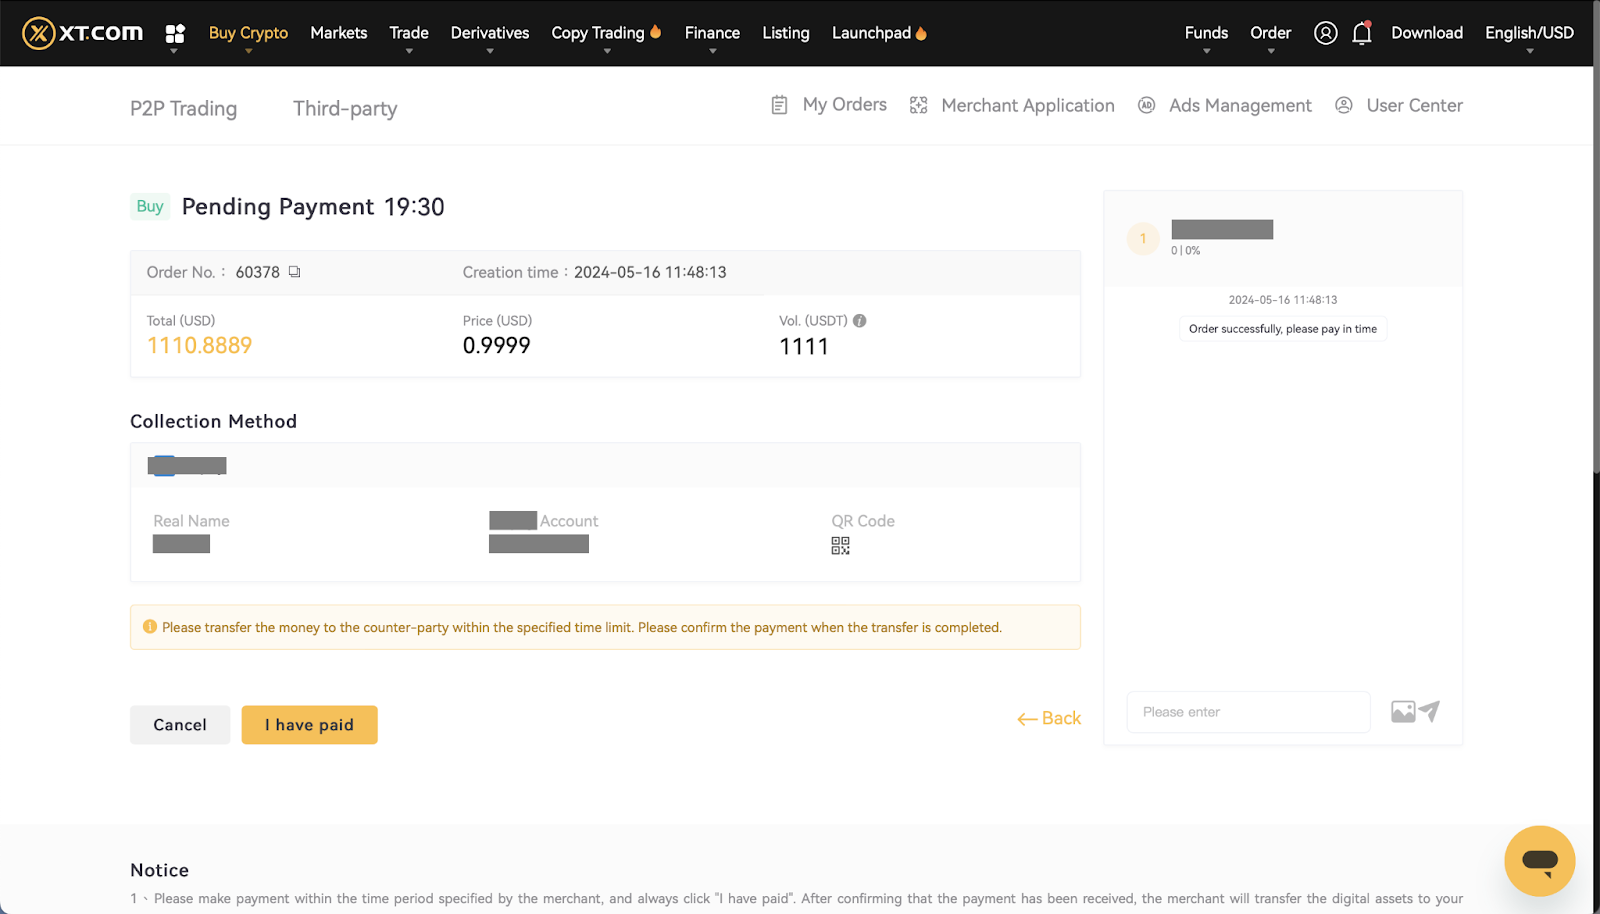This screenshot has width=1600, height=914.
Task: Cancel the pending order
Action: (x=180, y=725)
